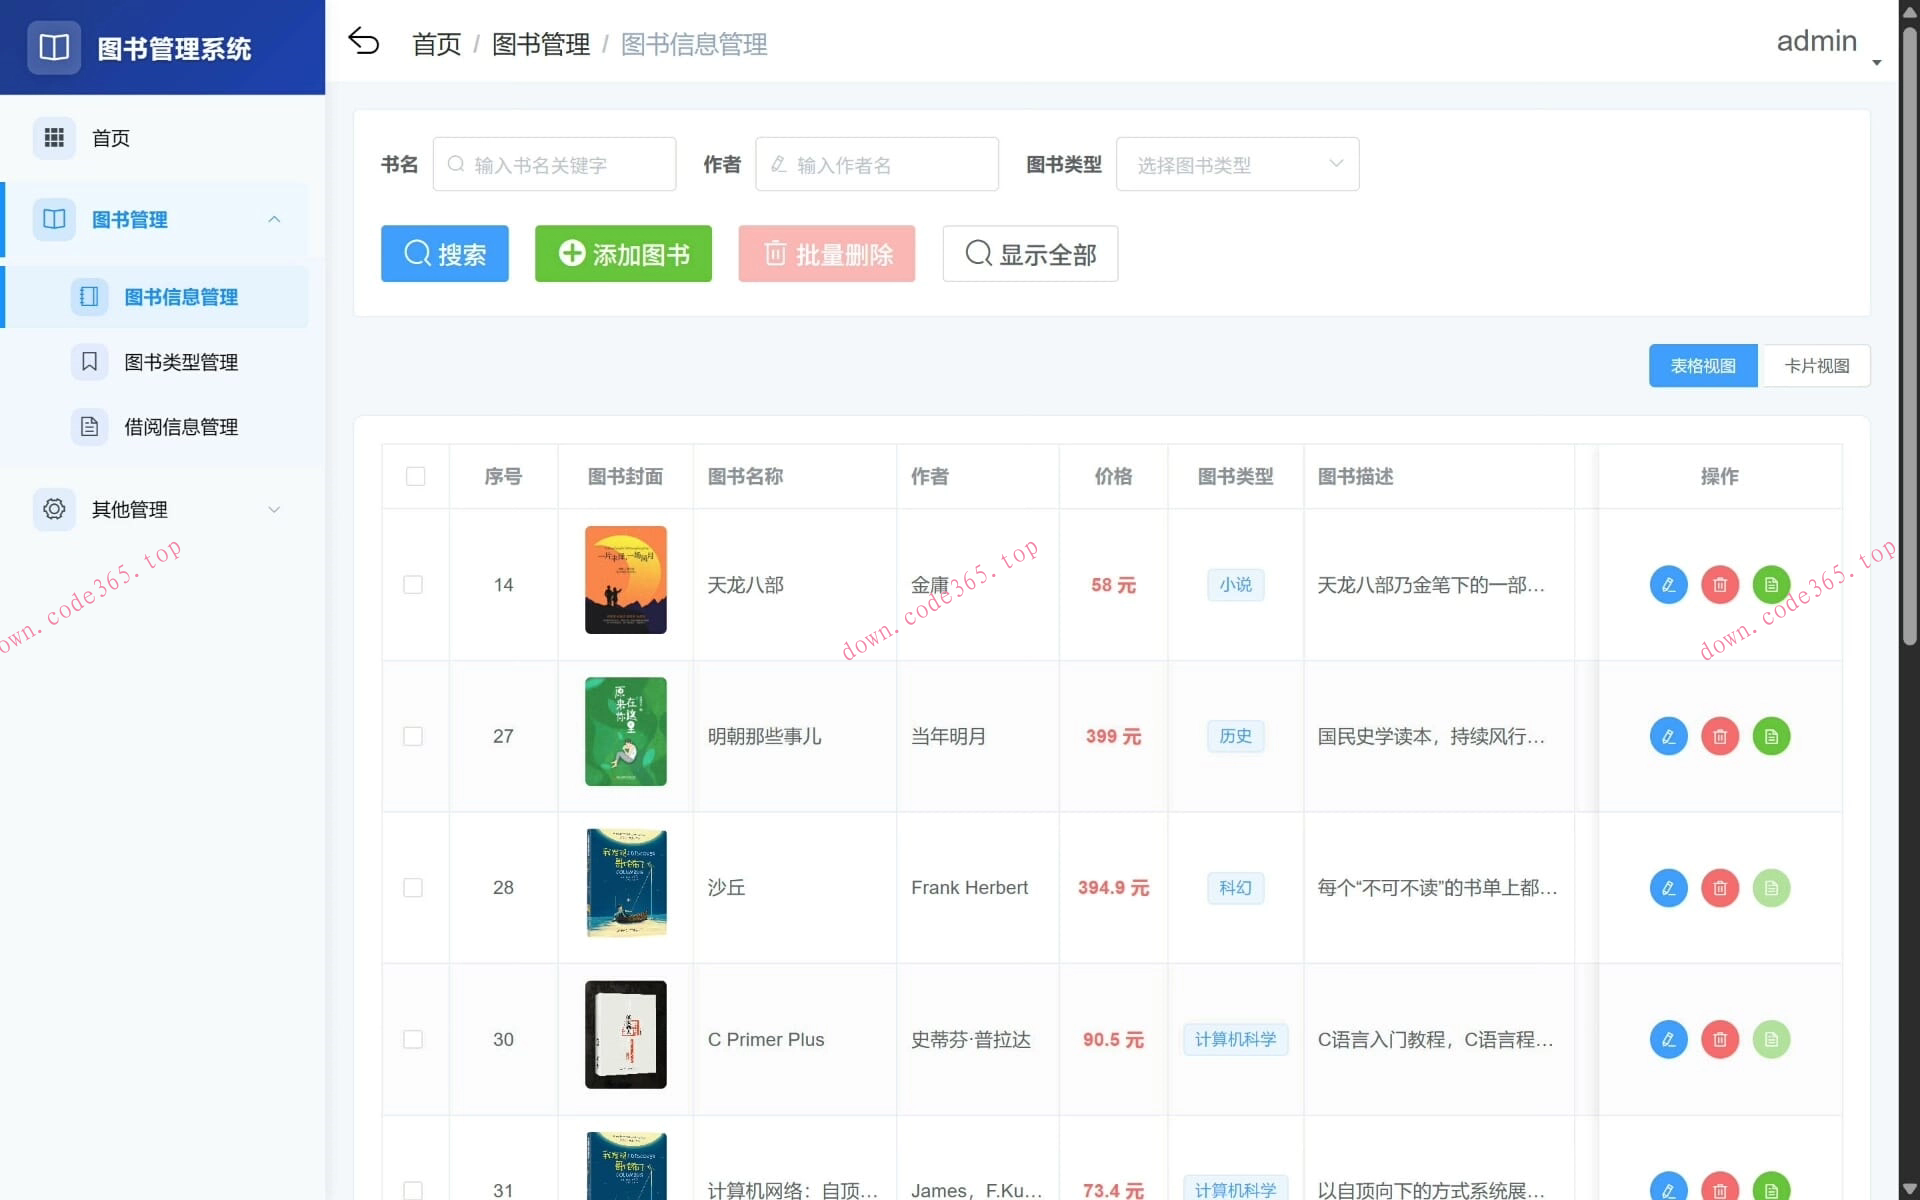Open the 选择图书类型 dropdown
The image size is (1920, 1200).
pyautogui.click(x=1237, y=163)
